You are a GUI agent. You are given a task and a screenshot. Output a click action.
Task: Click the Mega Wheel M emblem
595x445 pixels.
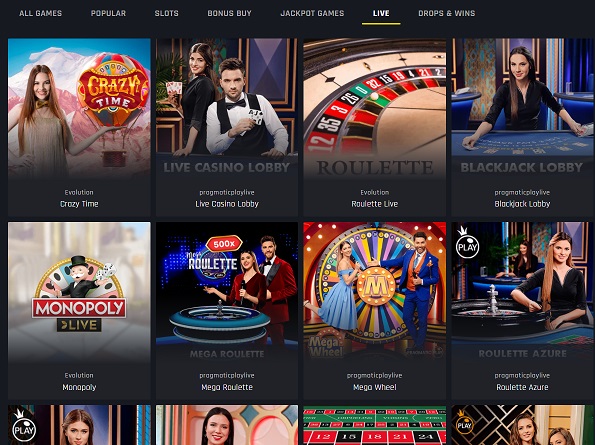coord(375,286)
